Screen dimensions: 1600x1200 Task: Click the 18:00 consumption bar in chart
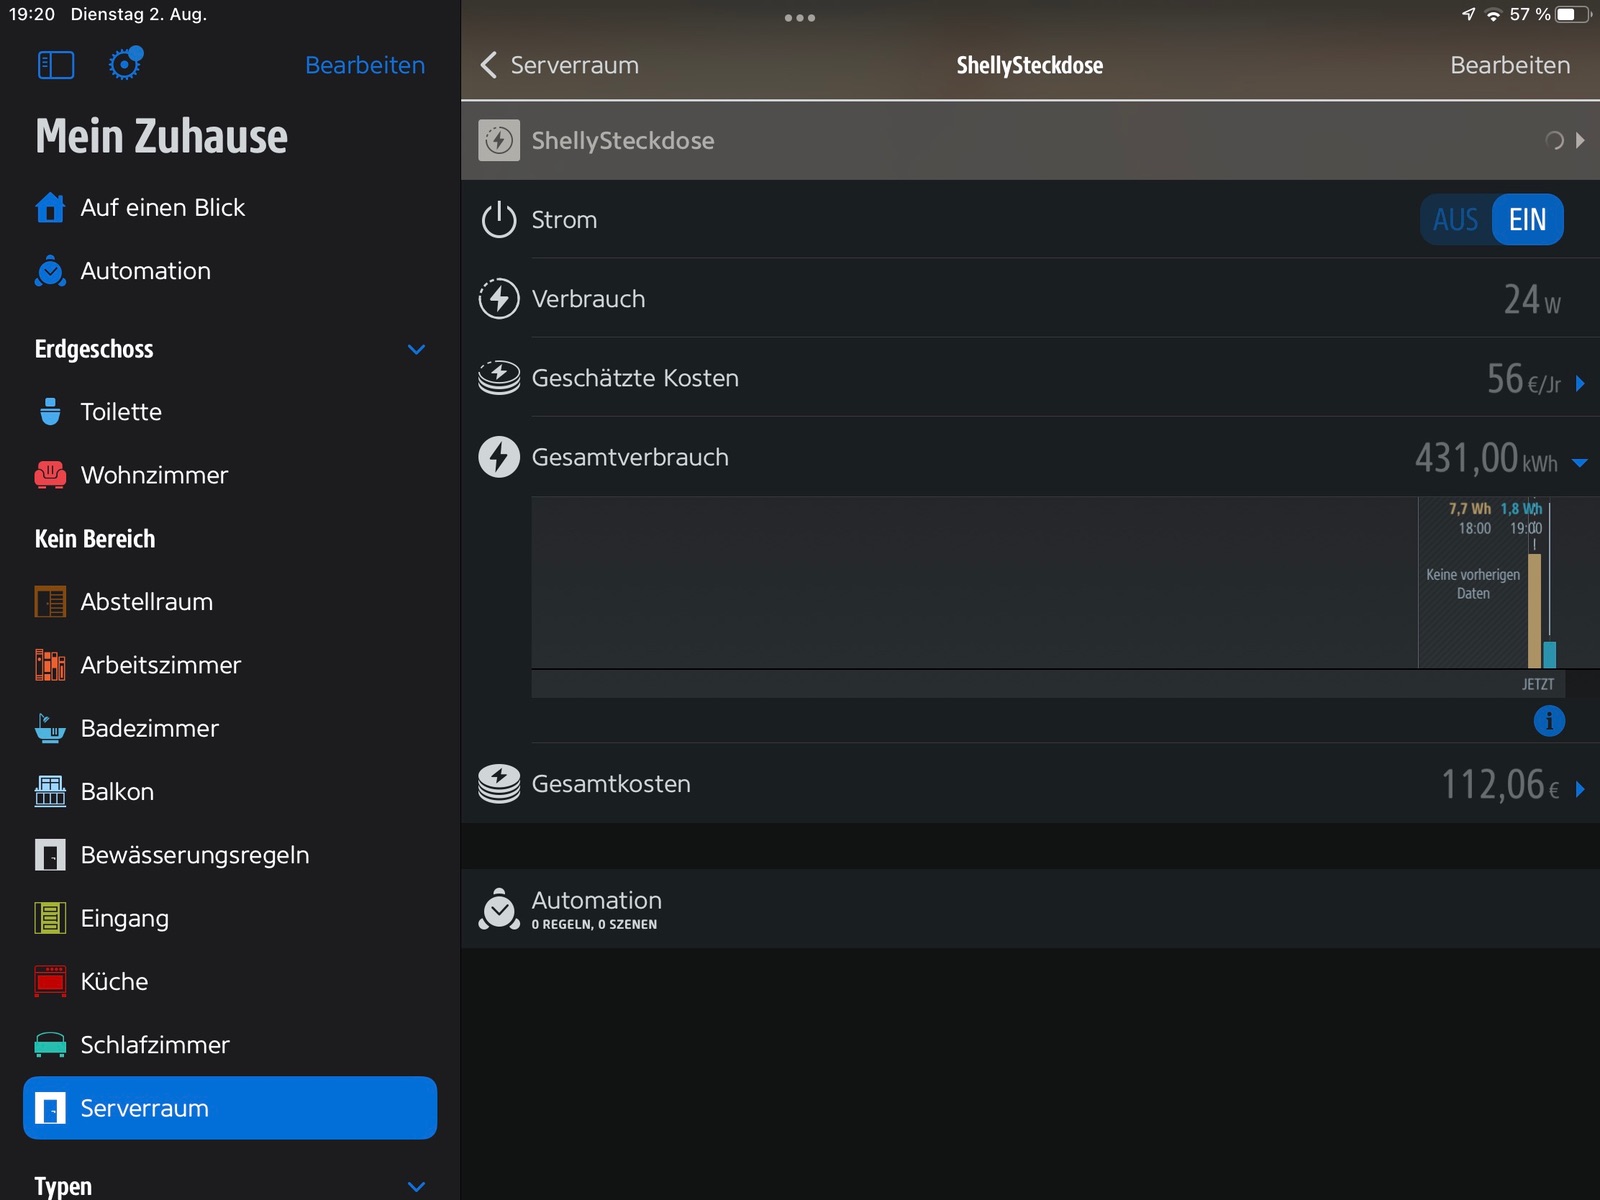pyautogui.click(x=1534, y=610)
